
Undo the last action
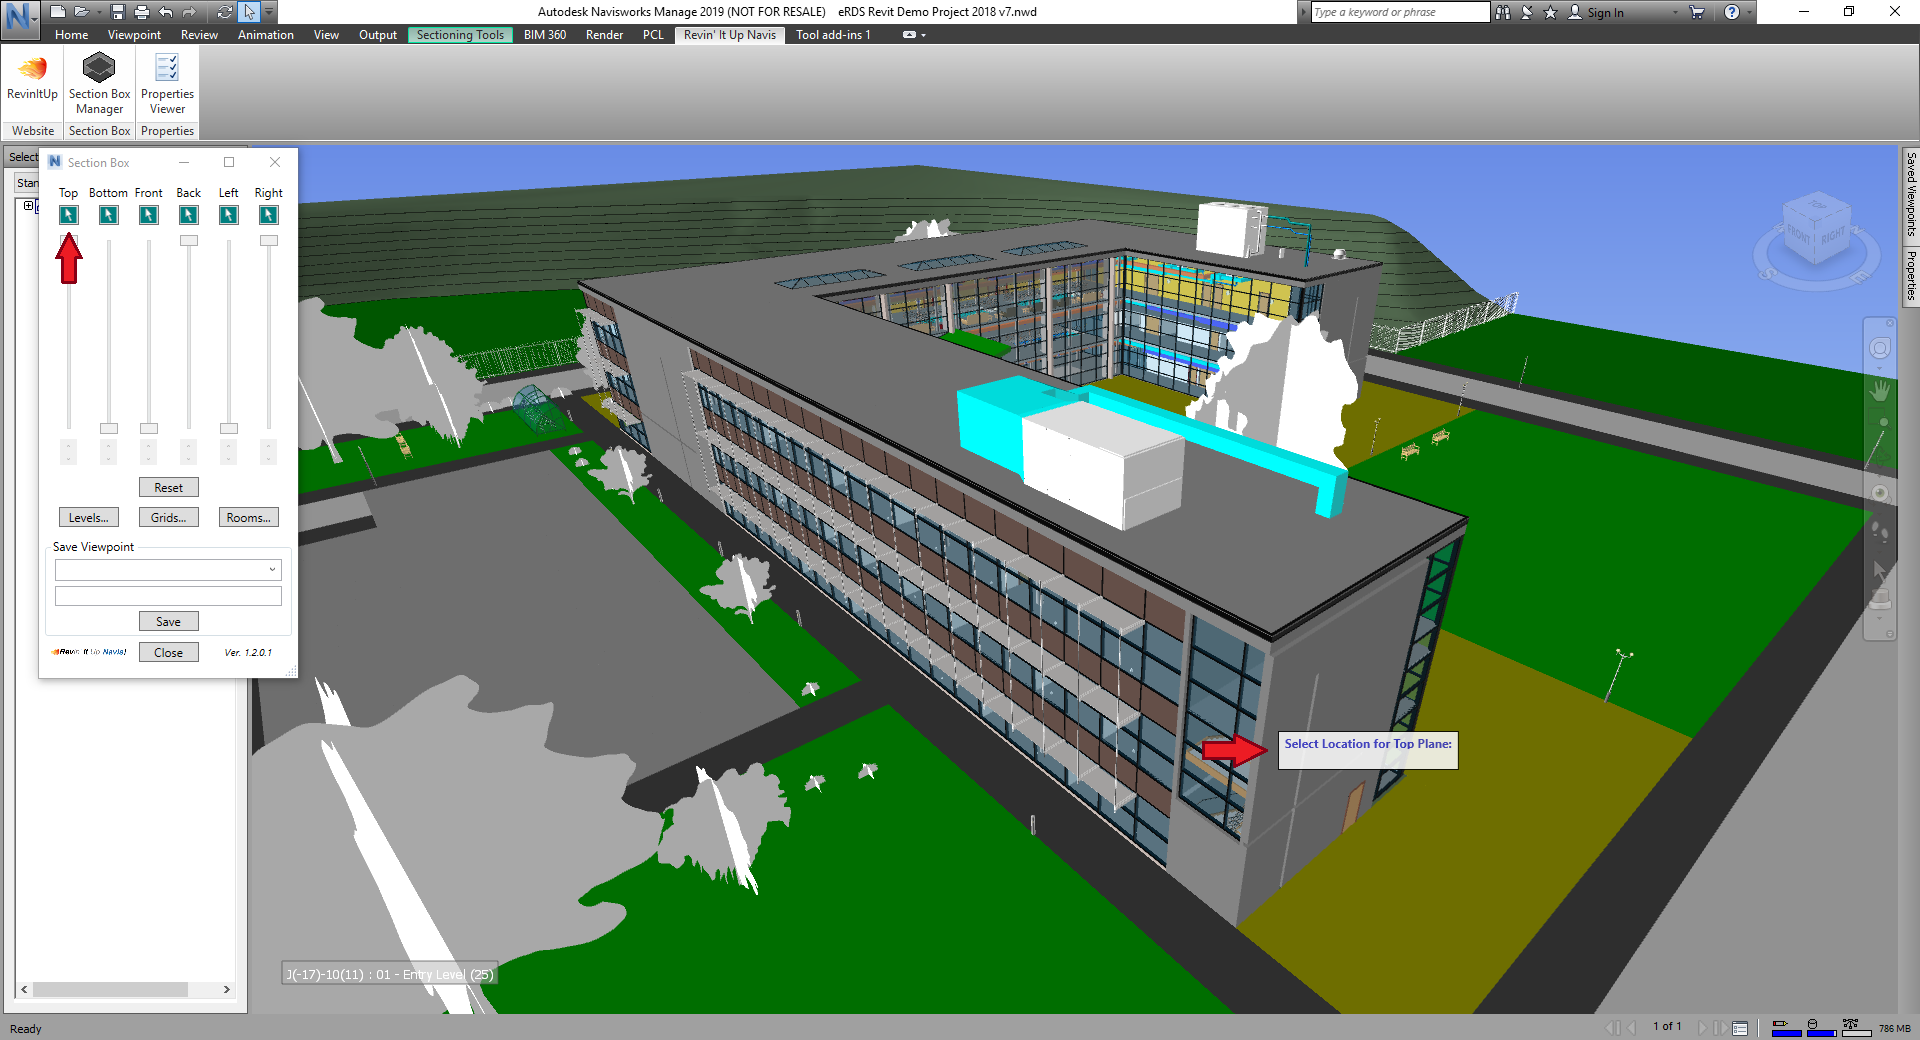(x=166, y=12)
